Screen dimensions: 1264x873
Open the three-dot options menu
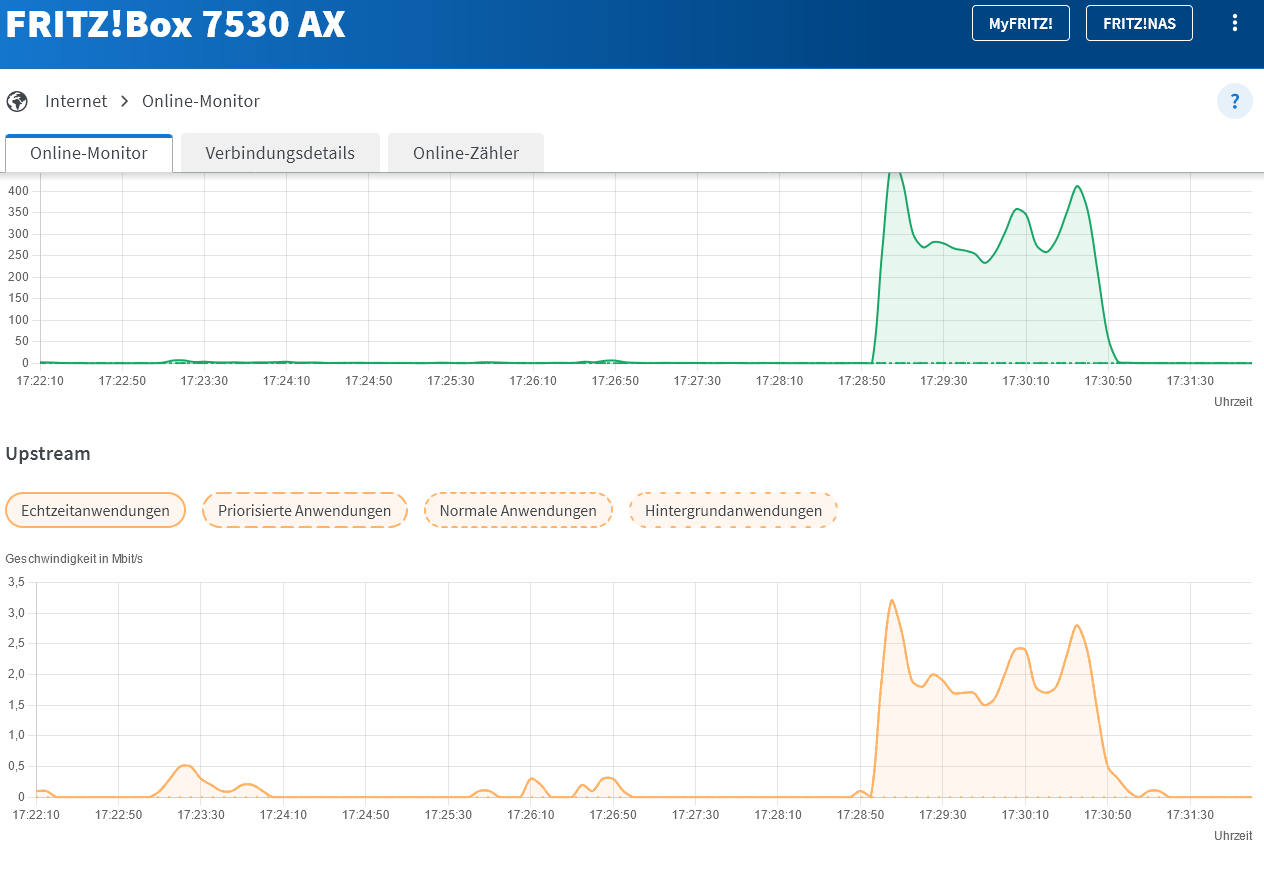(x=1235, y=23)
